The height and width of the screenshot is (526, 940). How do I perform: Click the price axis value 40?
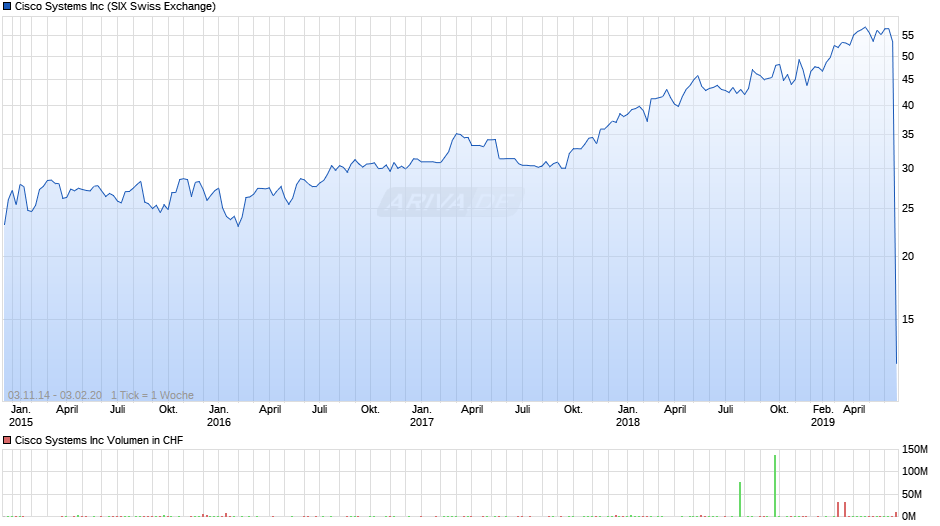click(908, 106)
